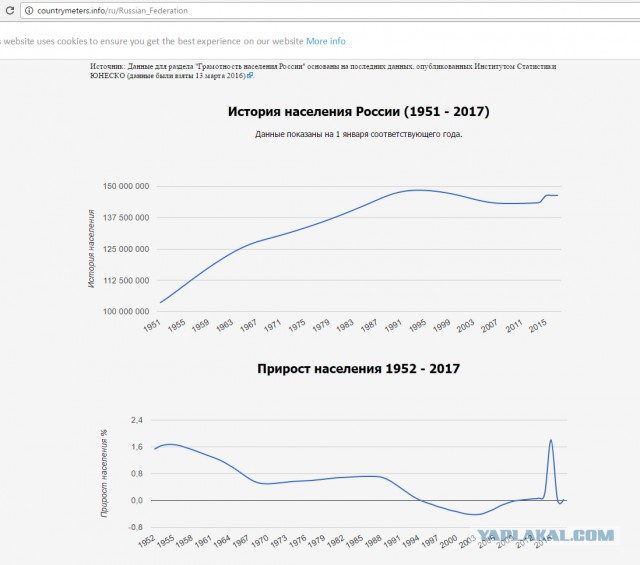The image size is (640, 565).
Task: Click year label 1951 on population chart
Action: (x=152, y=326)
